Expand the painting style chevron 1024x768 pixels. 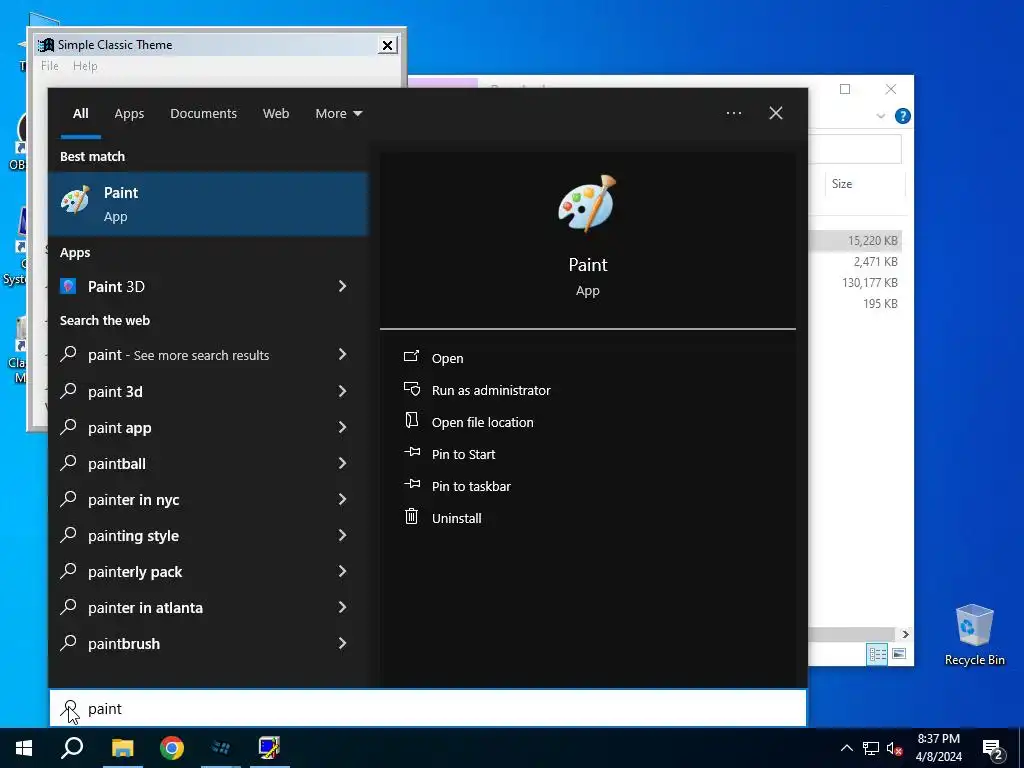tap(342, 535)
